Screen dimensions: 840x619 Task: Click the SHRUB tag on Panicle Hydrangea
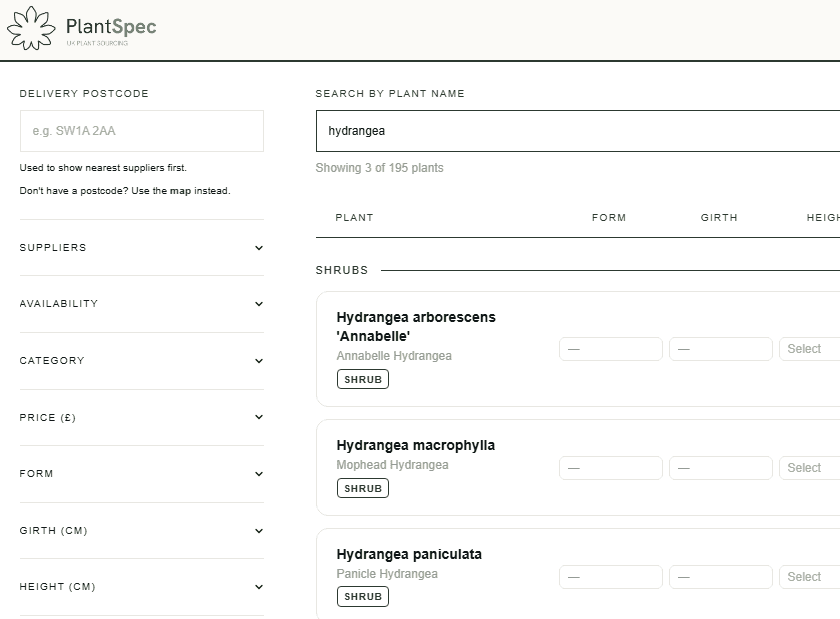point(363,596)
